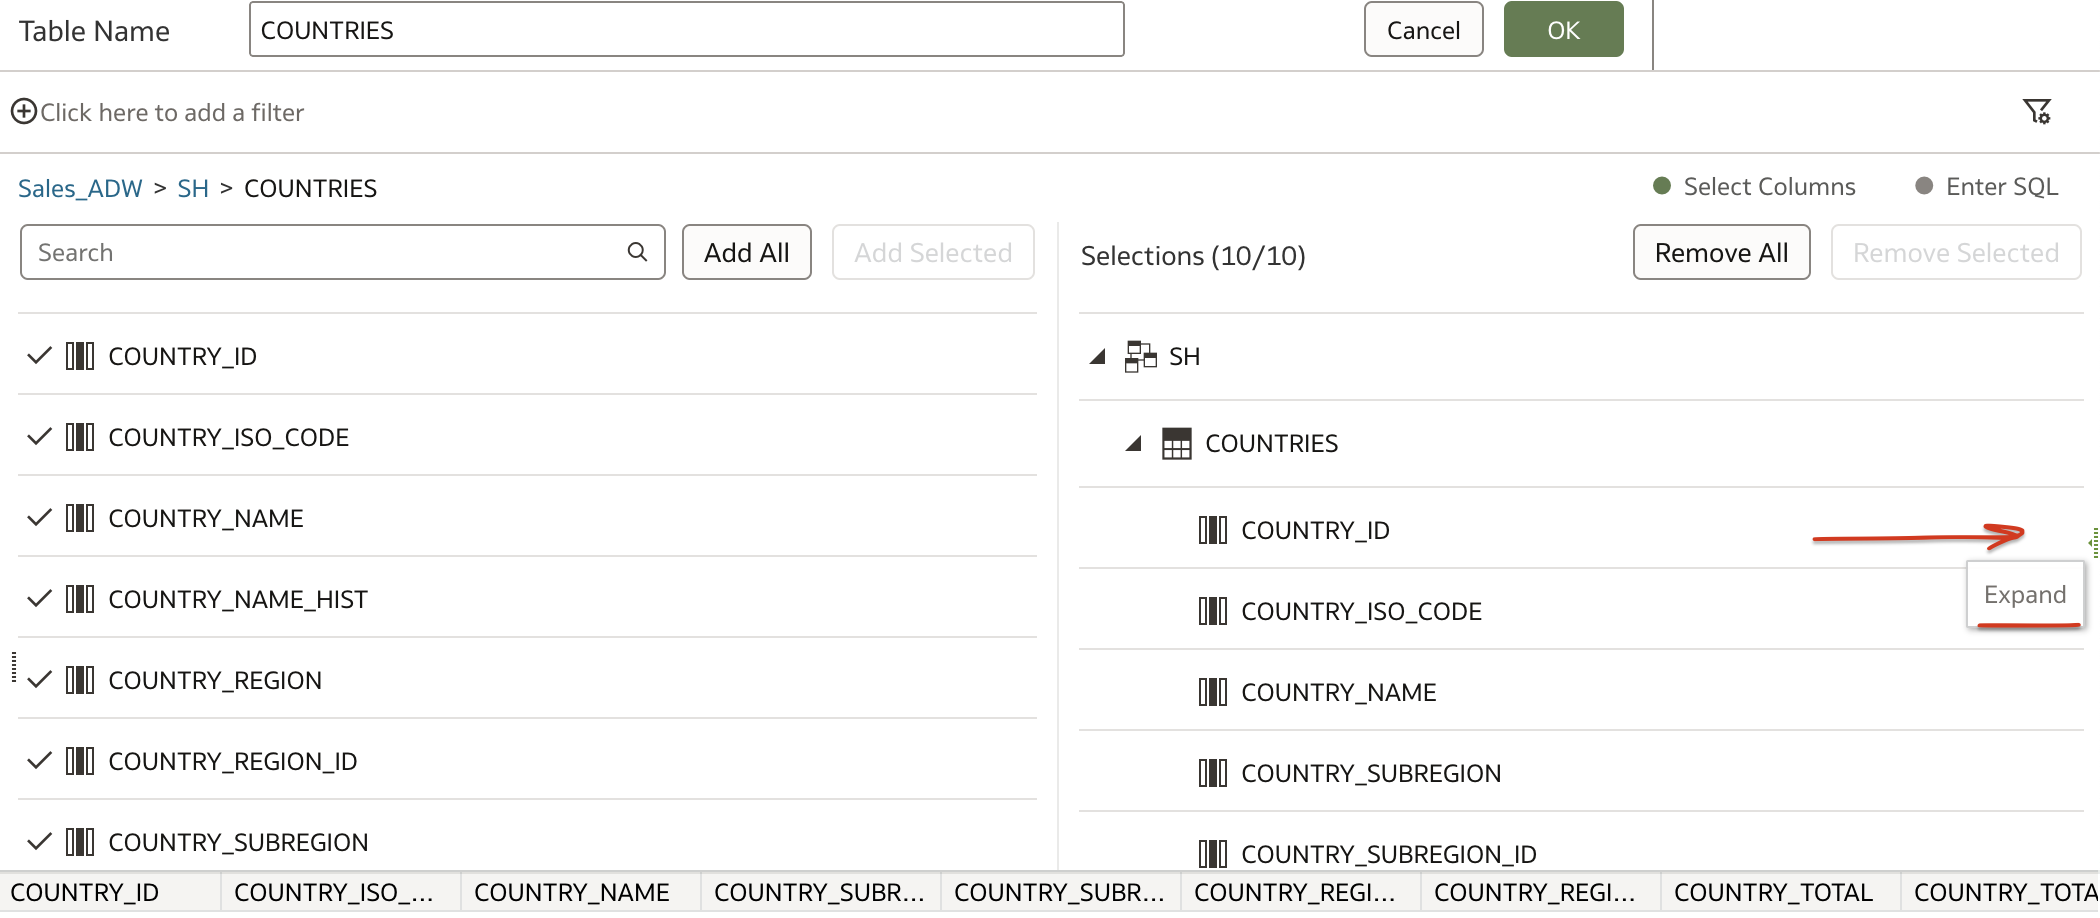Select COUNTRY_NAME row in Selections tree
Image resolution: width=2100 pixels, height=918 pixels.
click(x=1581, y=692)
